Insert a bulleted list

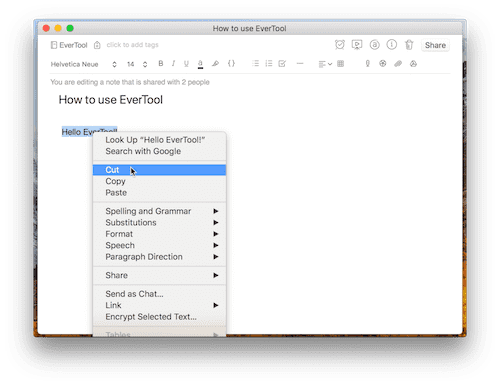point(256,63)
